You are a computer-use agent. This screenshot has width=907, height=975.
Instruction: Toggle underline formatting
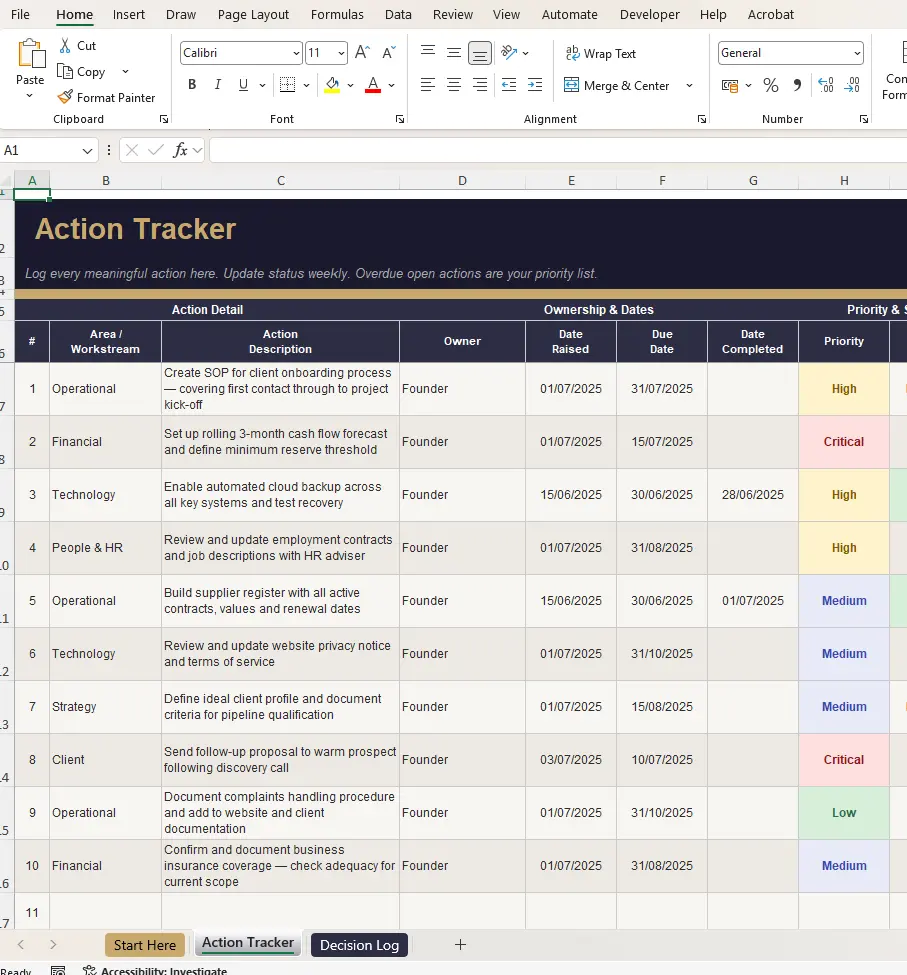[x=243, y=85]
